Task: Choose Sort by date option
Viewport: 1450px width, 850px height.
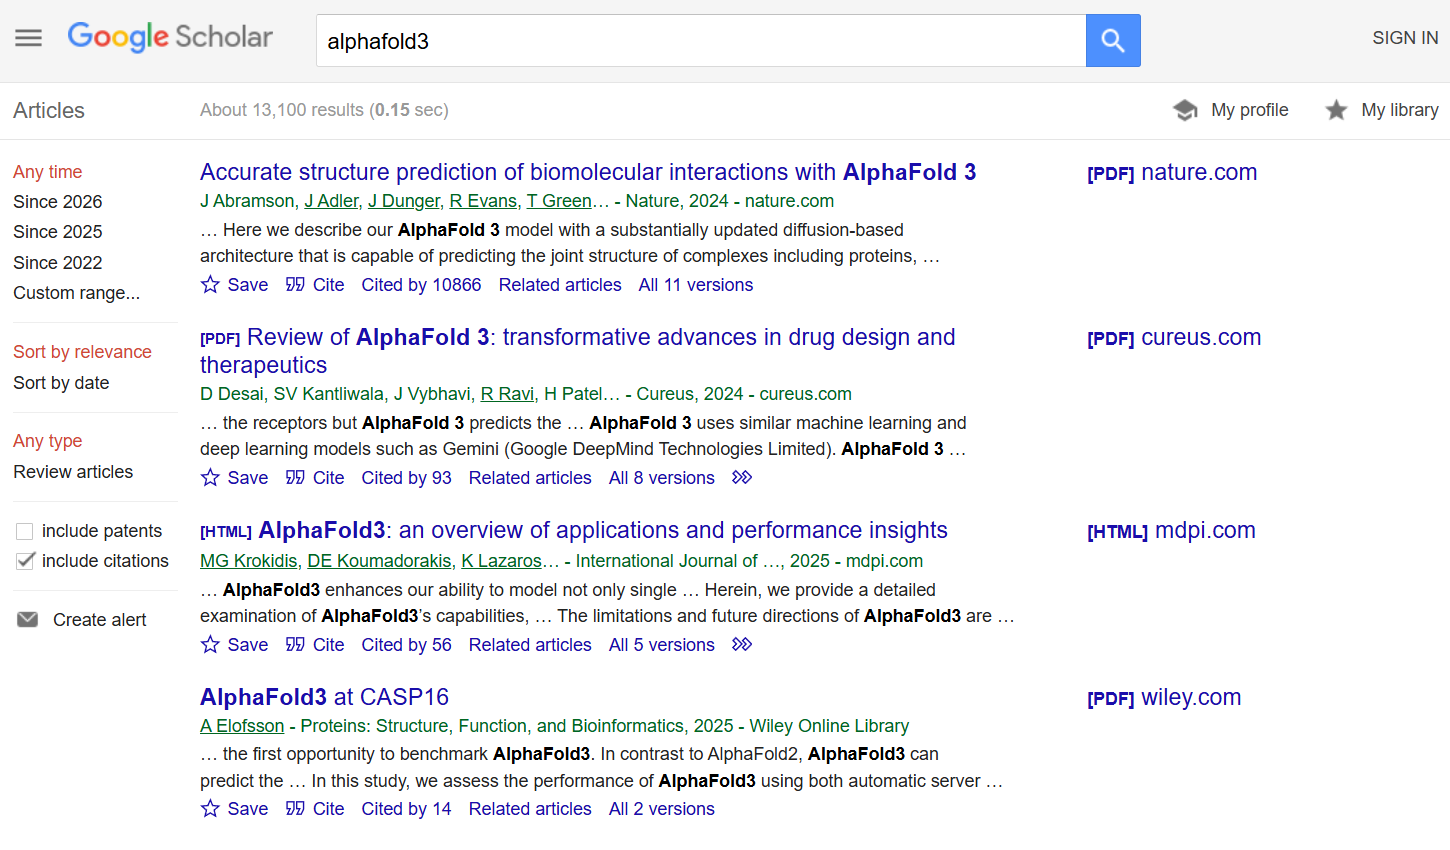Action: pyautogui.click(x=61, y=383)
